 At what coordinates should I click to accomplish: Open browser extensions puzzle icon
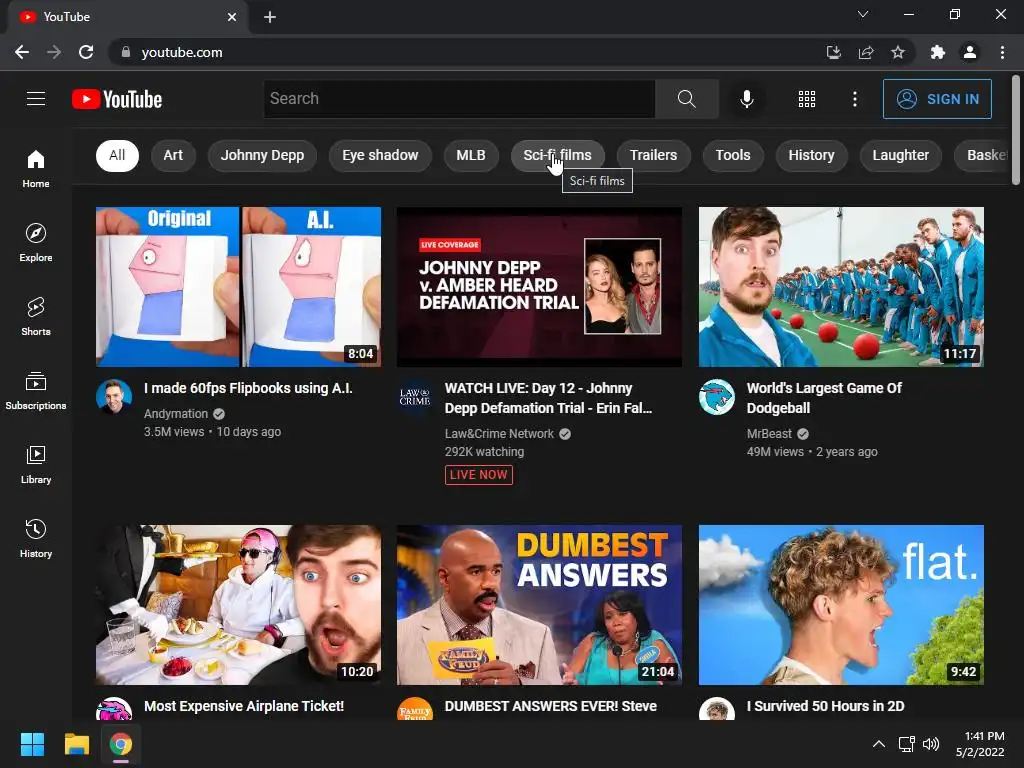pos(937,52)
